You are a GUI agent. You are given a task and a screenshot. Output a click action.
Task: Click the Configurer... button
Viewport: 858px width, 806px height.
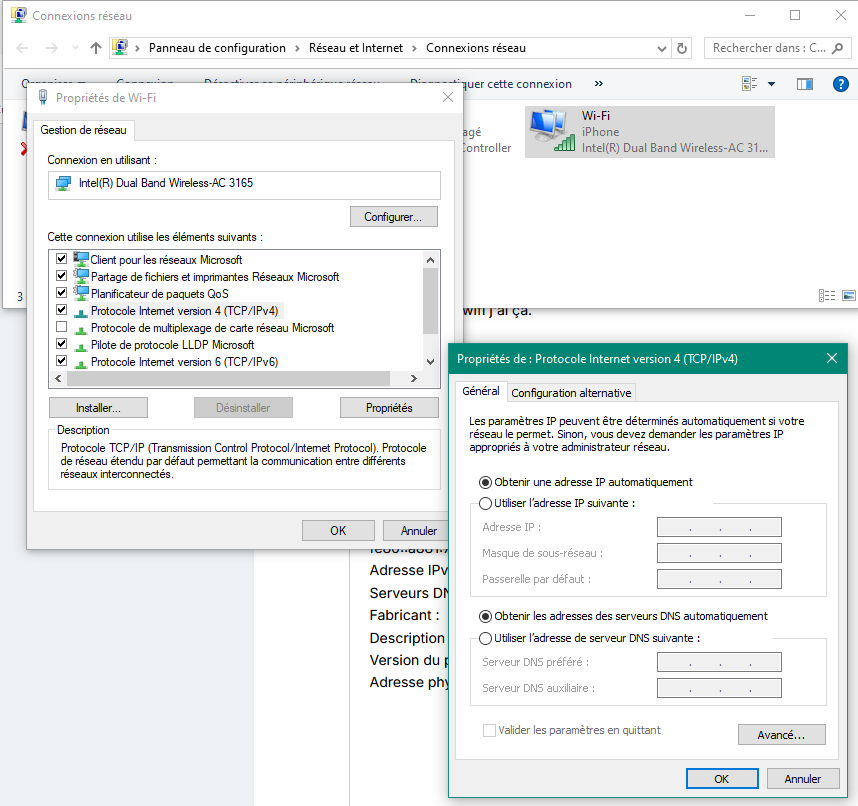click(393, 217)
